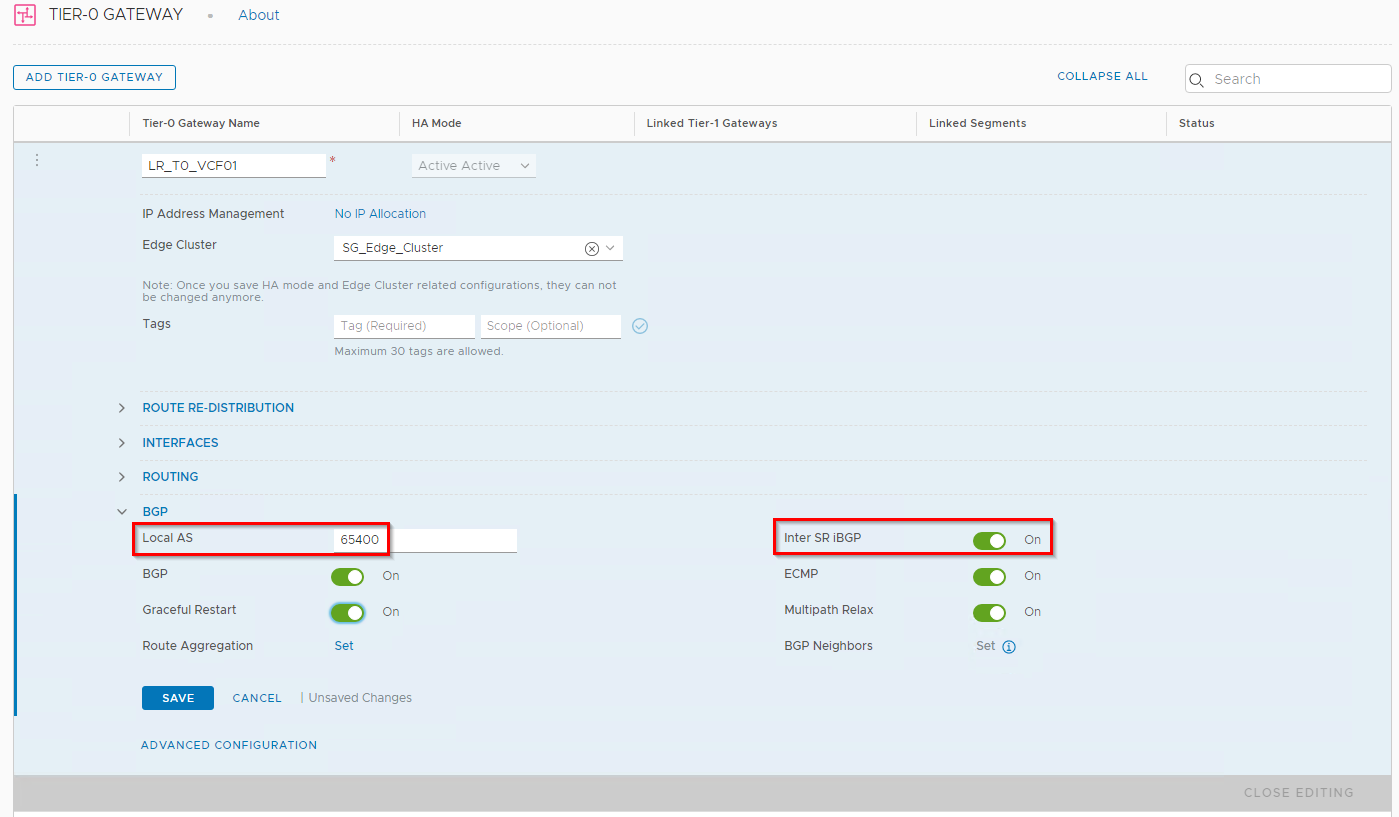Disable the Multipath Relax toggle

pyautogui.click(x=989, y=612)
